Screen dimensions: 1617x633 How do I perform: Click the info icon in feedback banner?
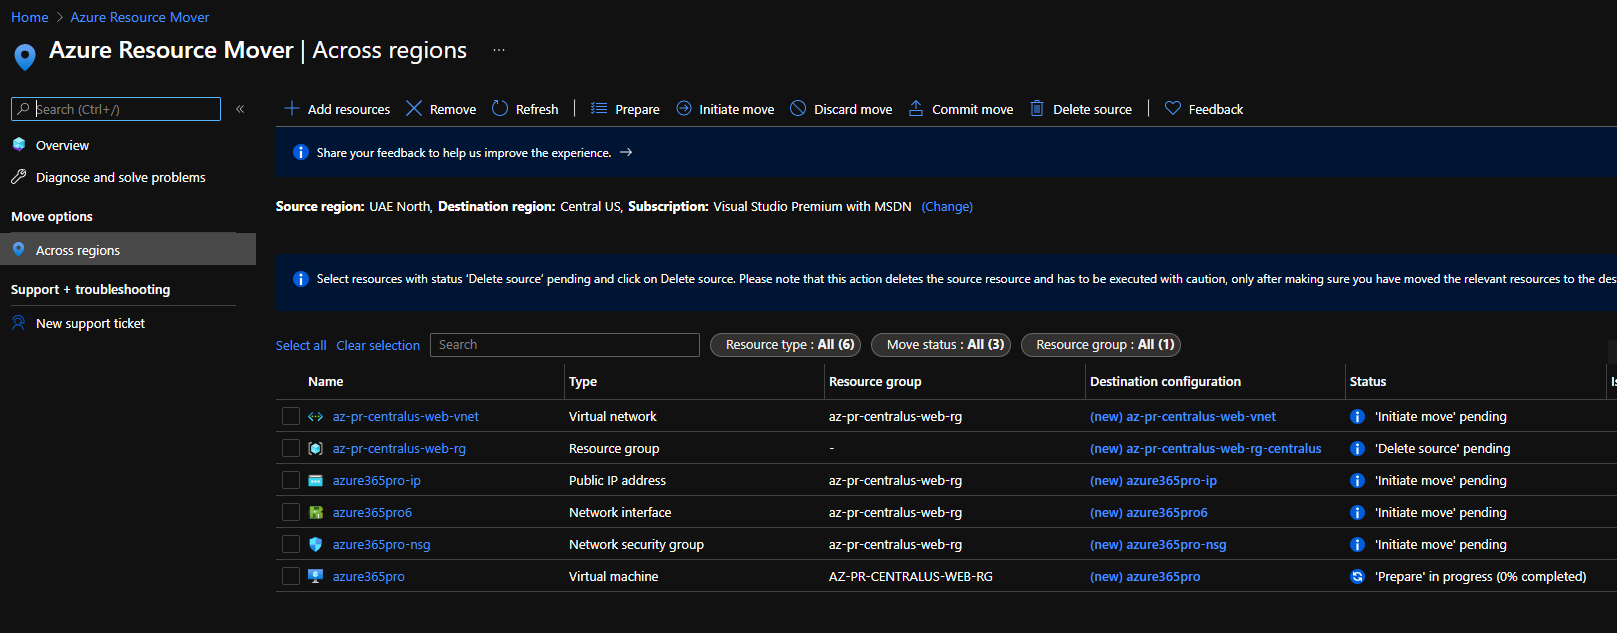[300, 152]
